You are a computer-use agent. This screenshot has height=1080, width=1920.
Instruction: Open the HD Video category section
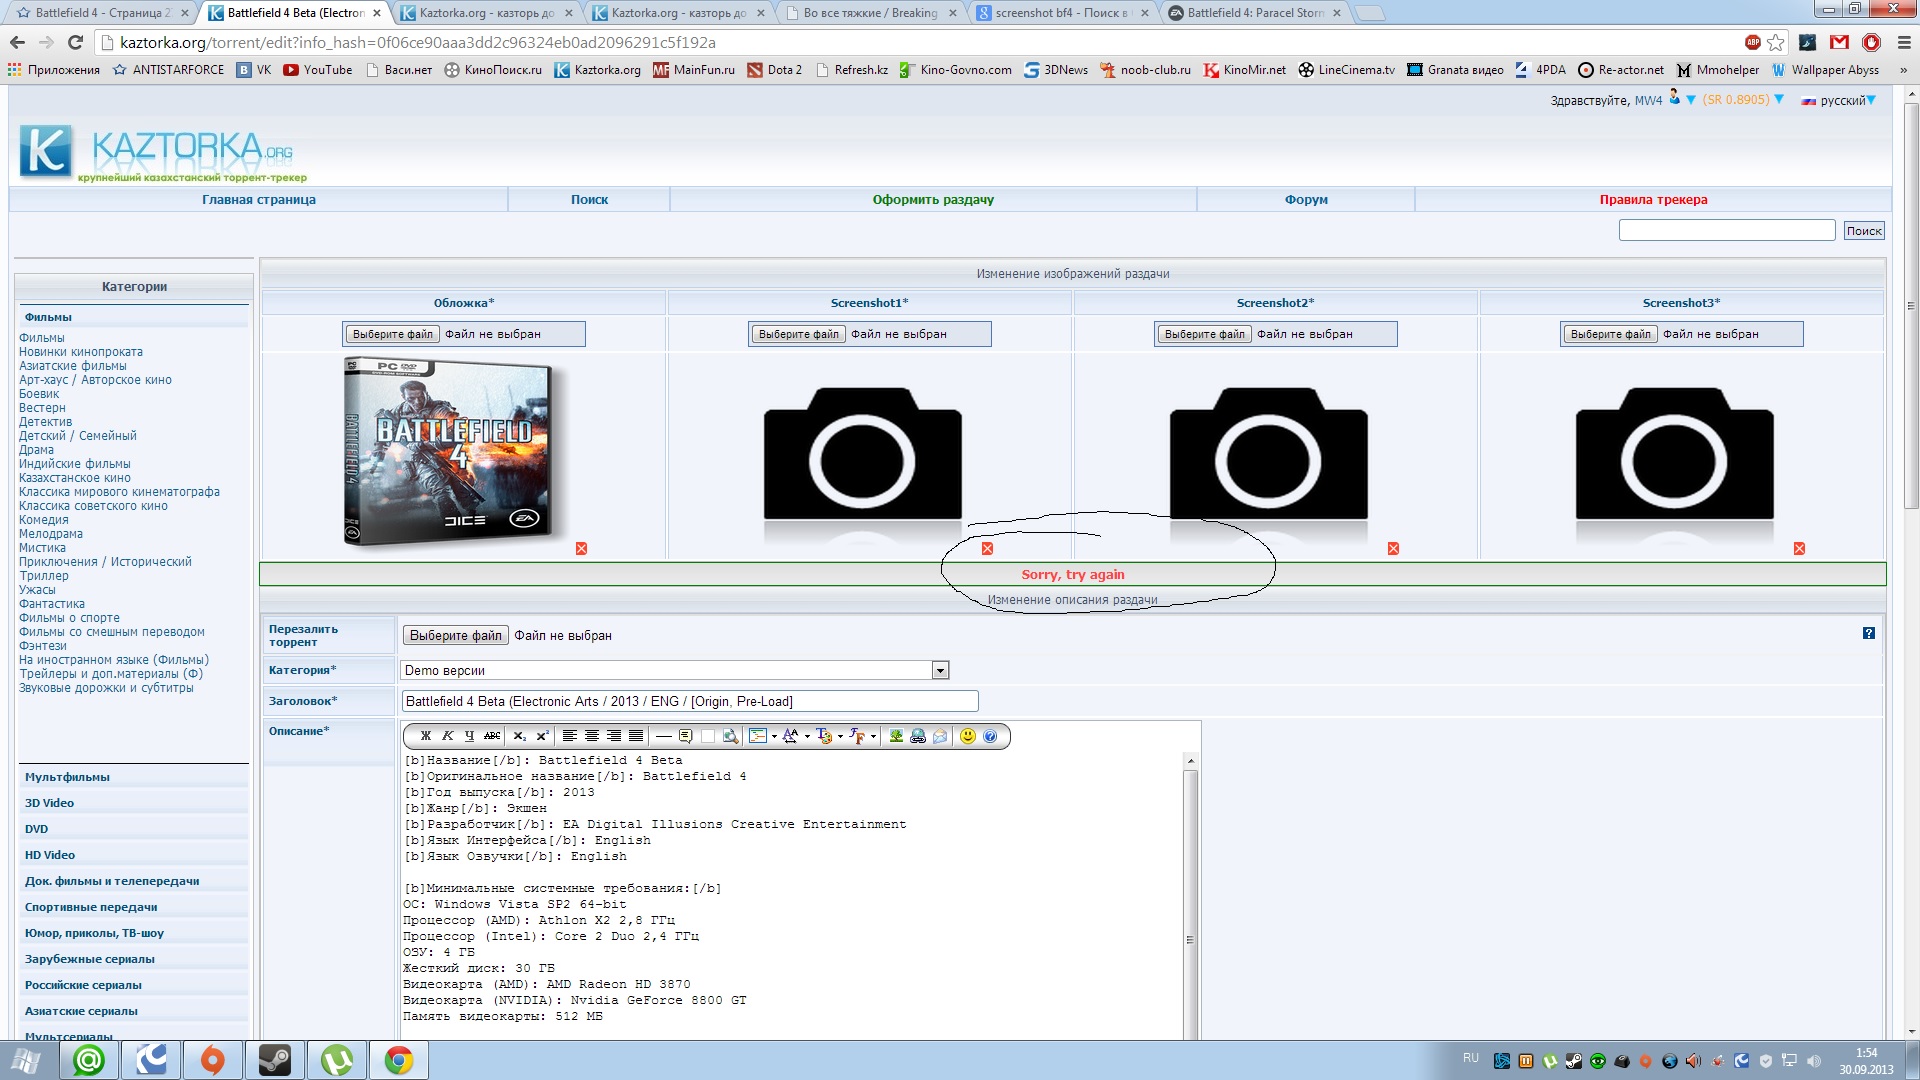click(50, 855)
